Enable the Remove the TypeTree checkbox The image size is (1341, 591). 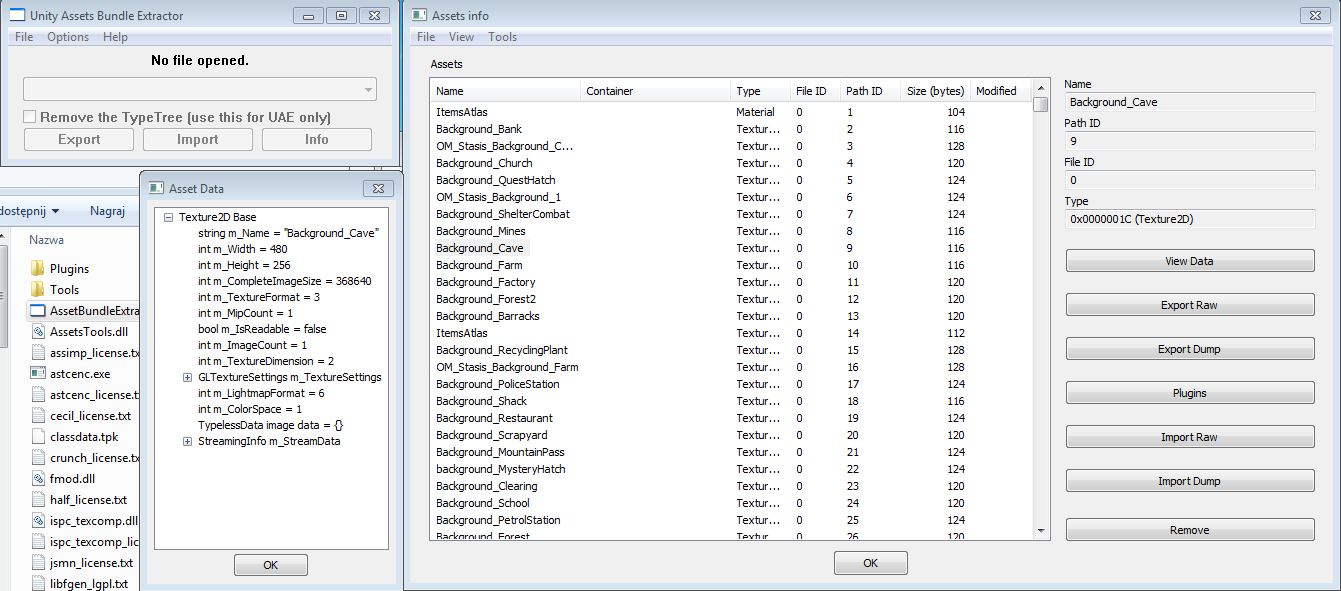point(30,117)
